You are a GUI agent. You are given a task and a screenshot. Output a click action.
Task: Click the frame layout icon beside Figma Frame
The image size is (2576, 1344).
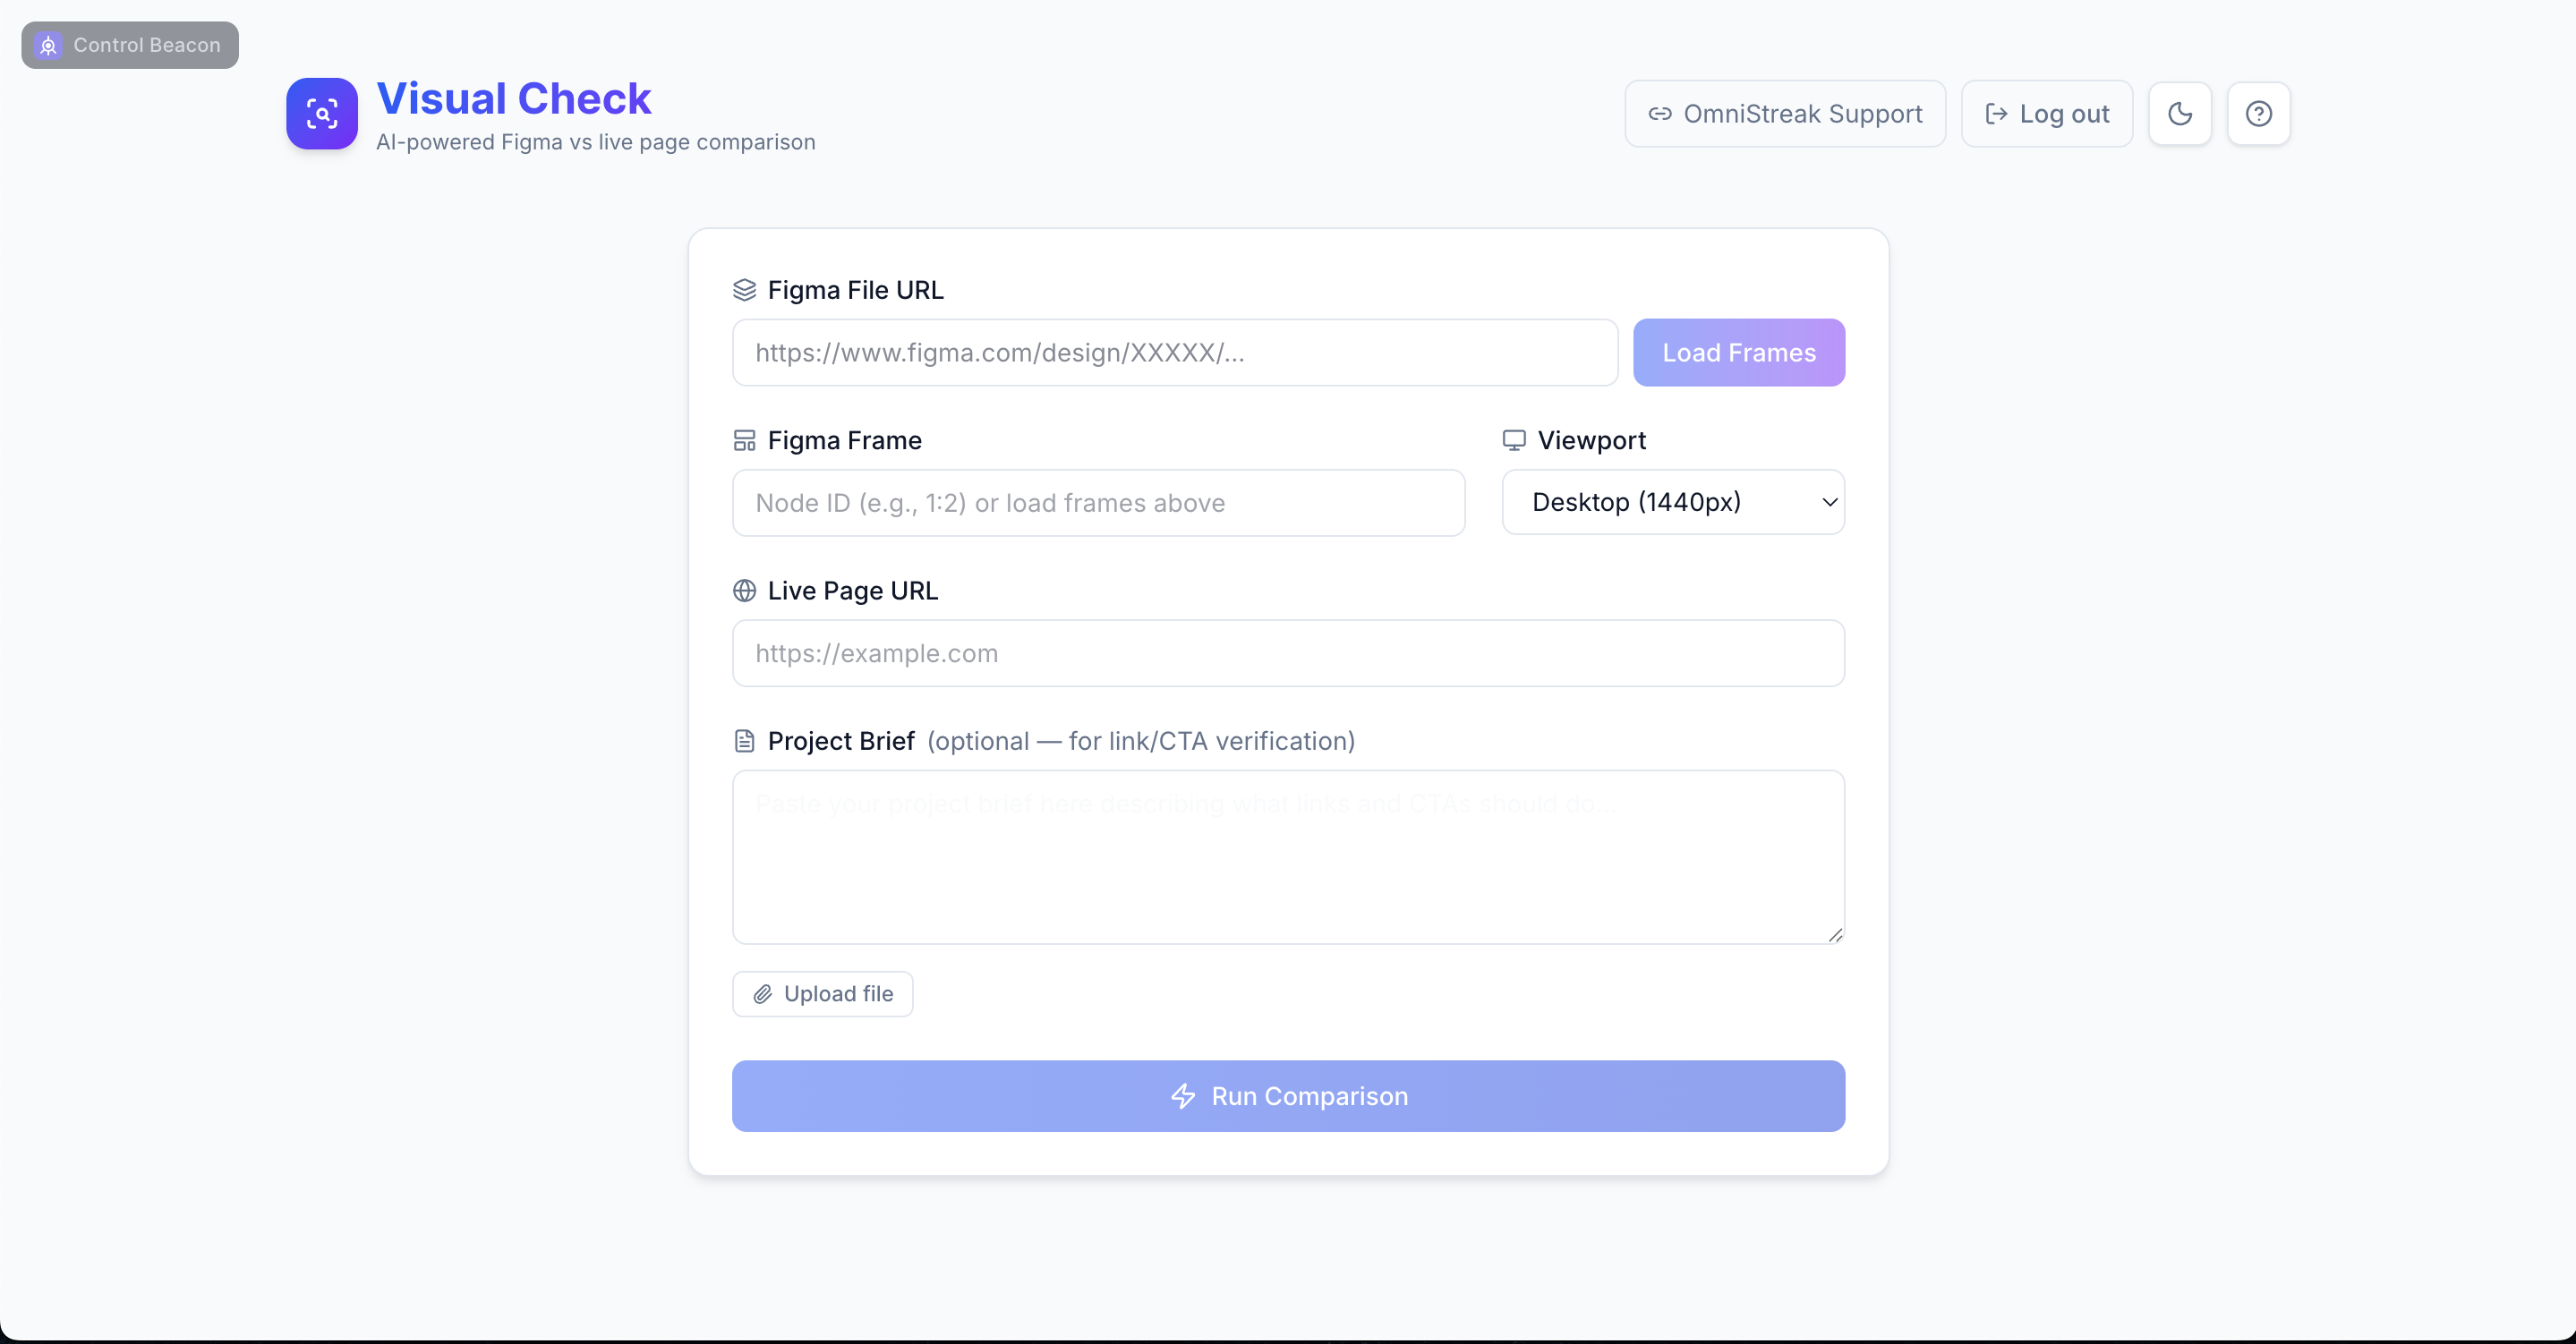tap(744, 441)
